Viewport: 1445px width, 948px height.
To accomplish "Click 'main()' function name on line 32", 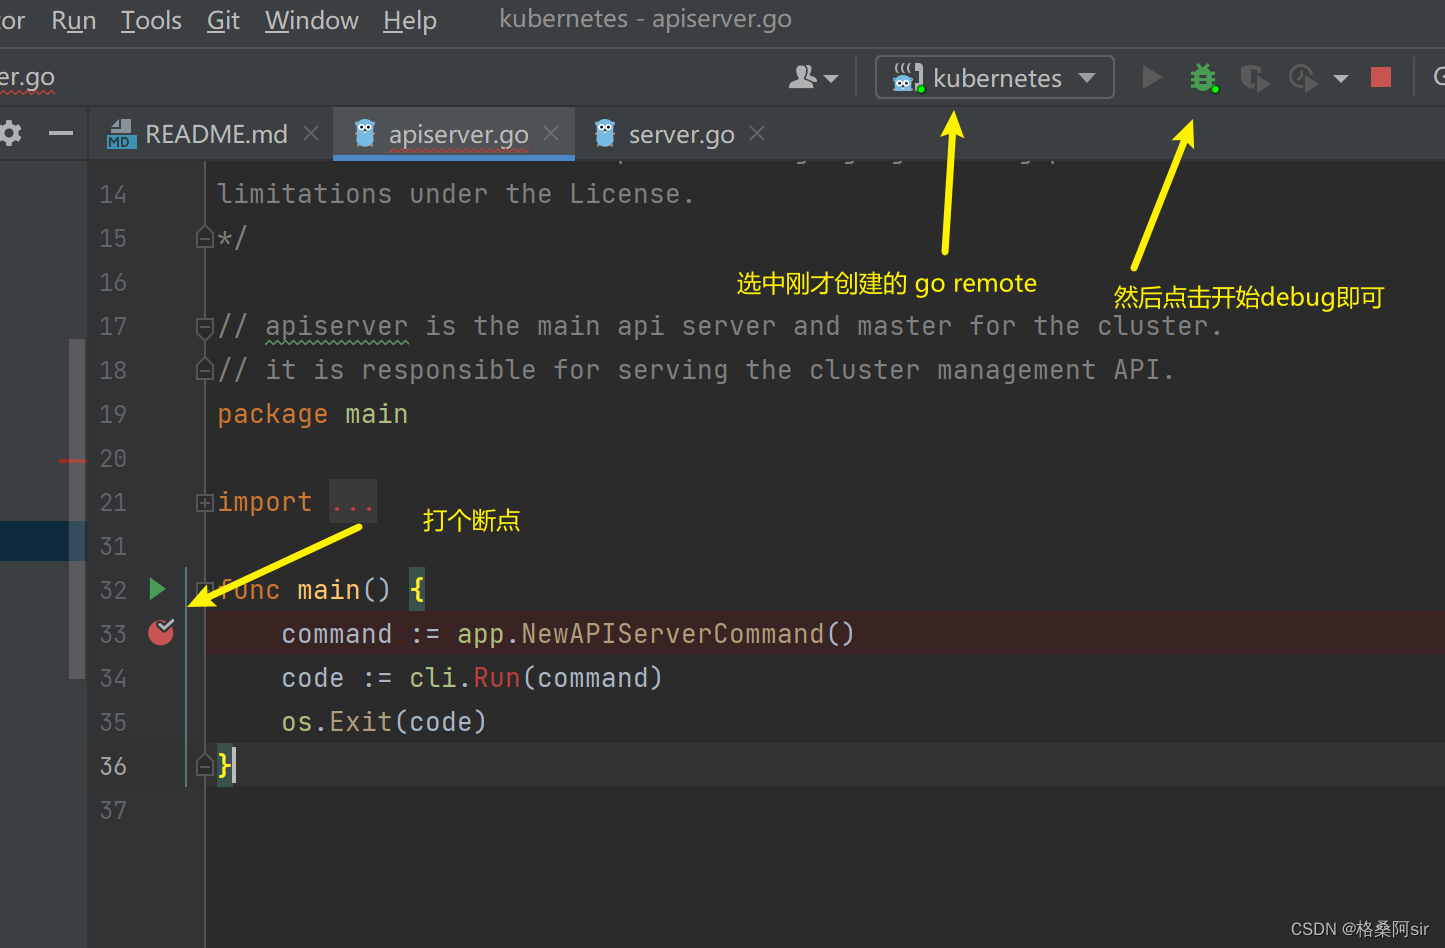I will [x=344, y=590].
